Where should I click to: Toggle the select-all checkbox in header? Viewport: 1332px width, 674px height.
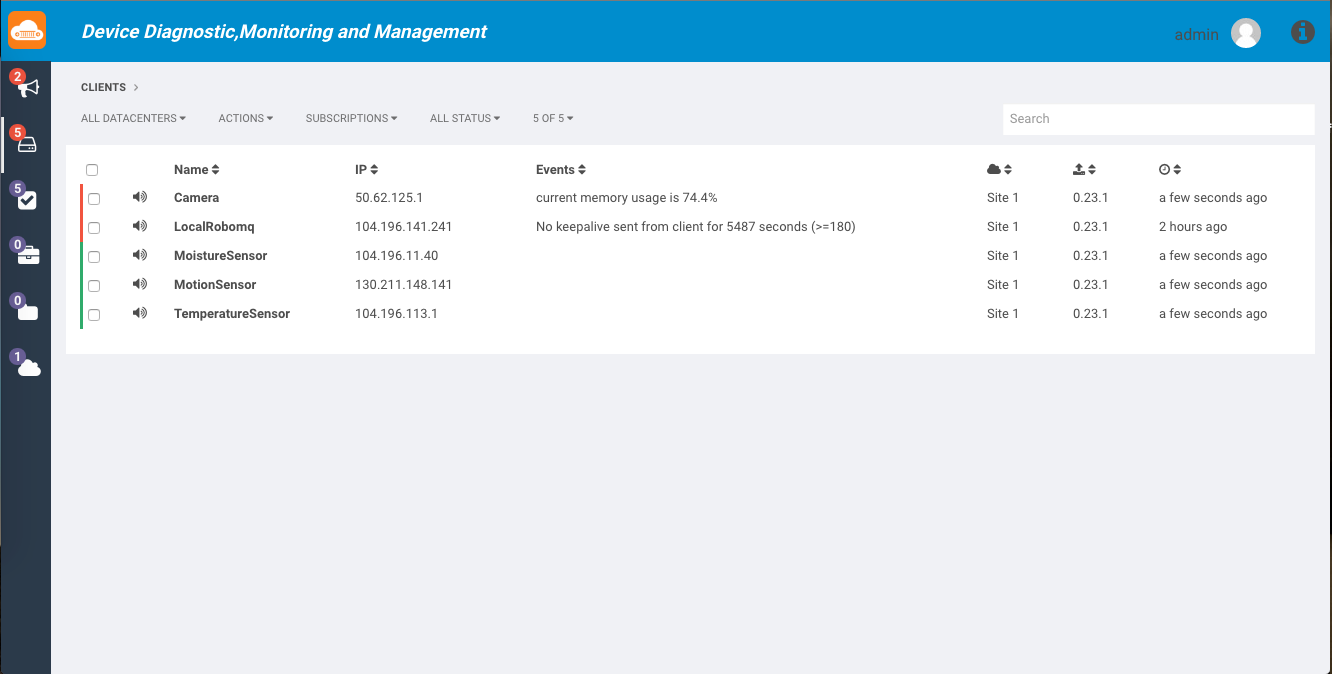coord(92,170)
